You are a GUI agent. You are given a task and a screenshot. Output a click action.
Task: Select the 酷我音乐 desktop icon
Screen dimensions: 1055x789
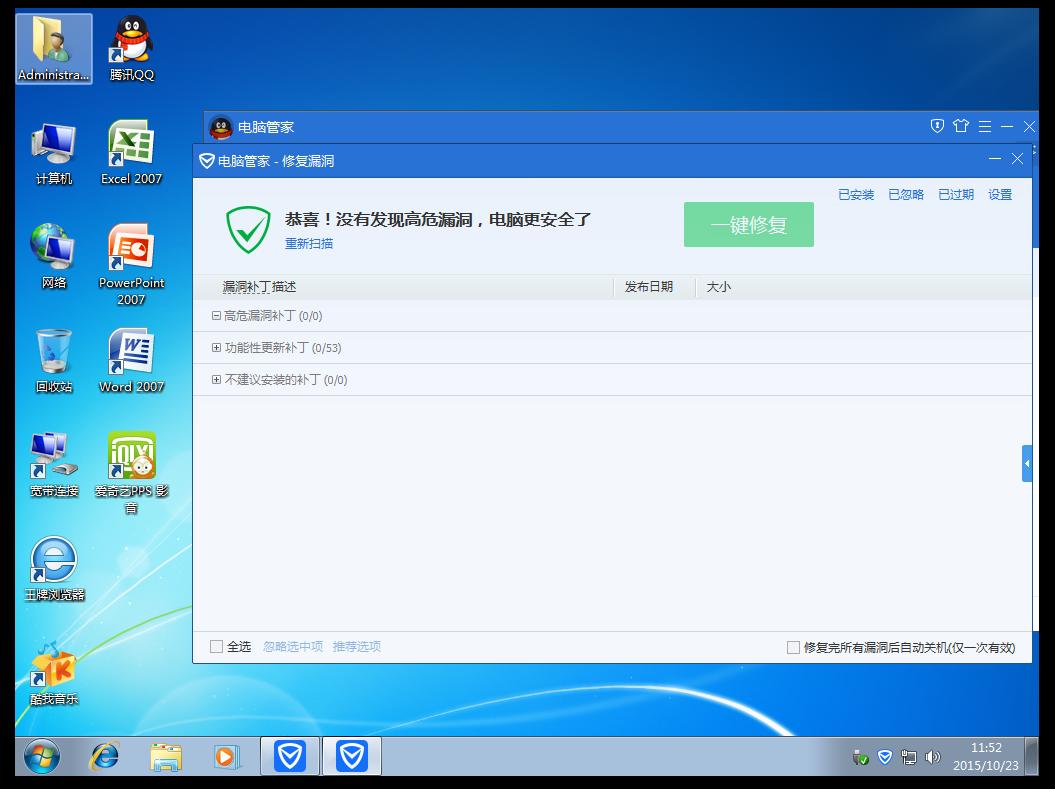(x=54, y=673)
